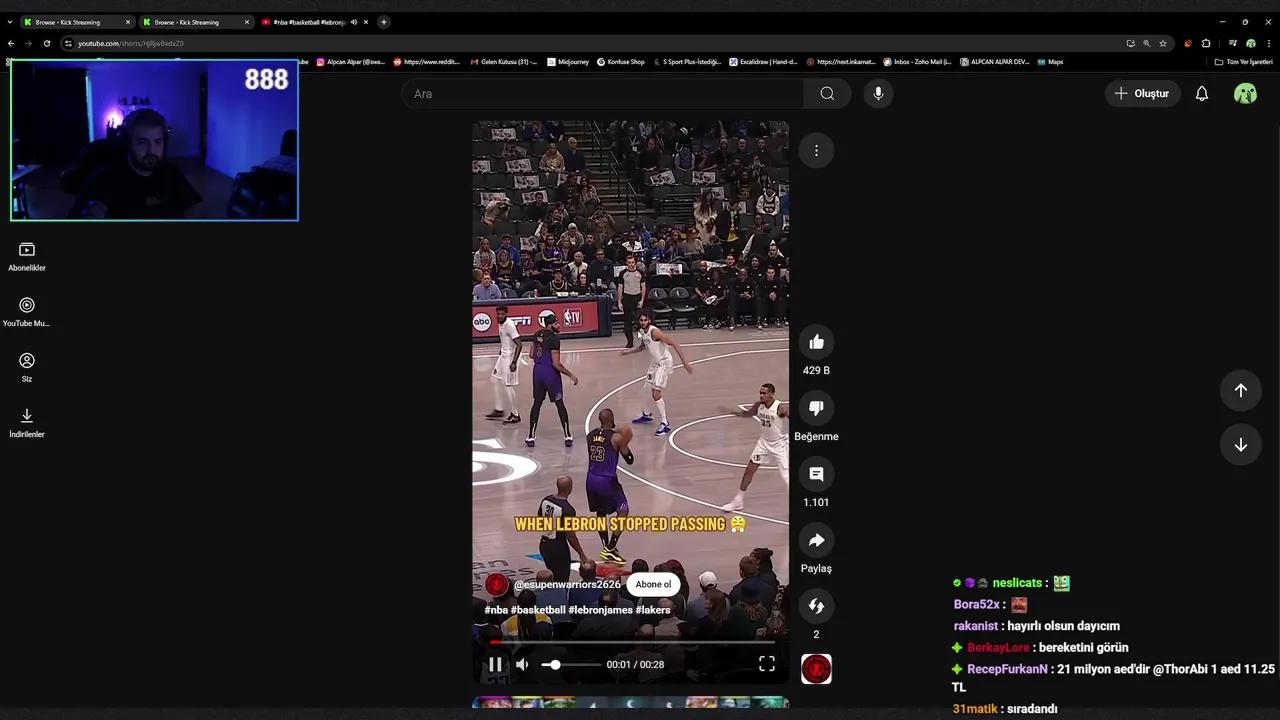Click the #basketball hashtag
Viewport: 1280px width, 720px height.
538,610
